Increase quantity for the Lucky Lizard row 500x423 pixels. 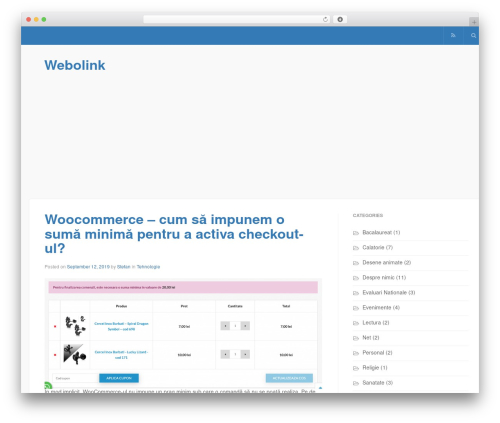tap(245, 354)
